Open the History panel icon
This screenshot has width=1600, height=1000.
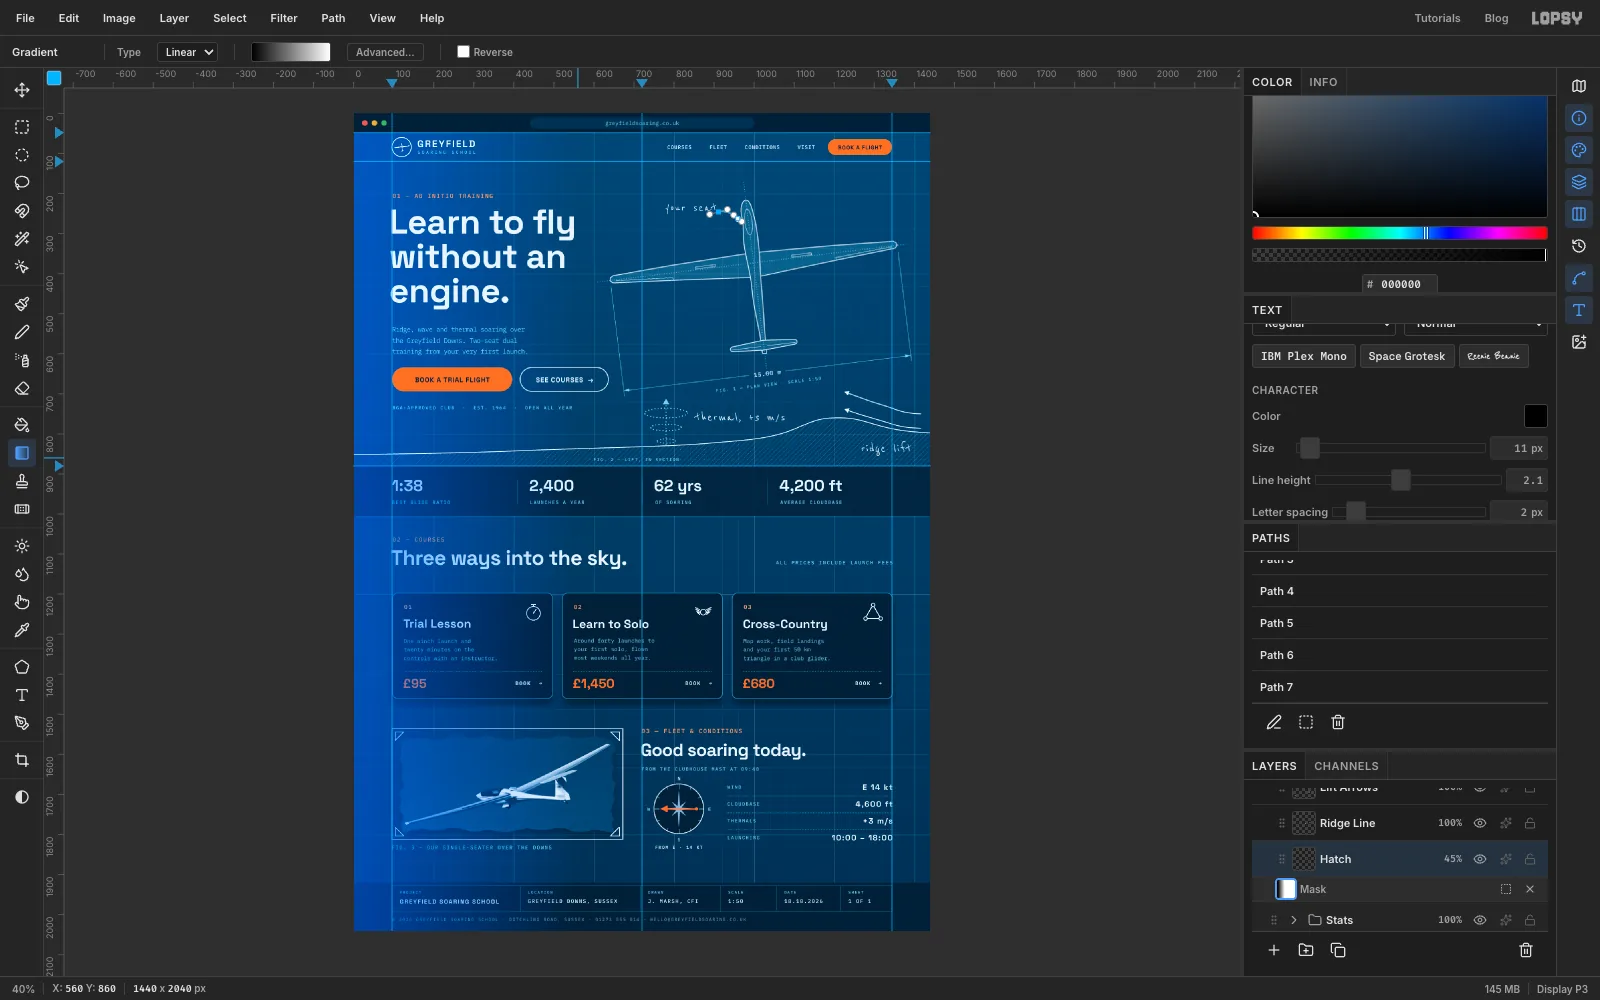click(x=1579, y=246)
